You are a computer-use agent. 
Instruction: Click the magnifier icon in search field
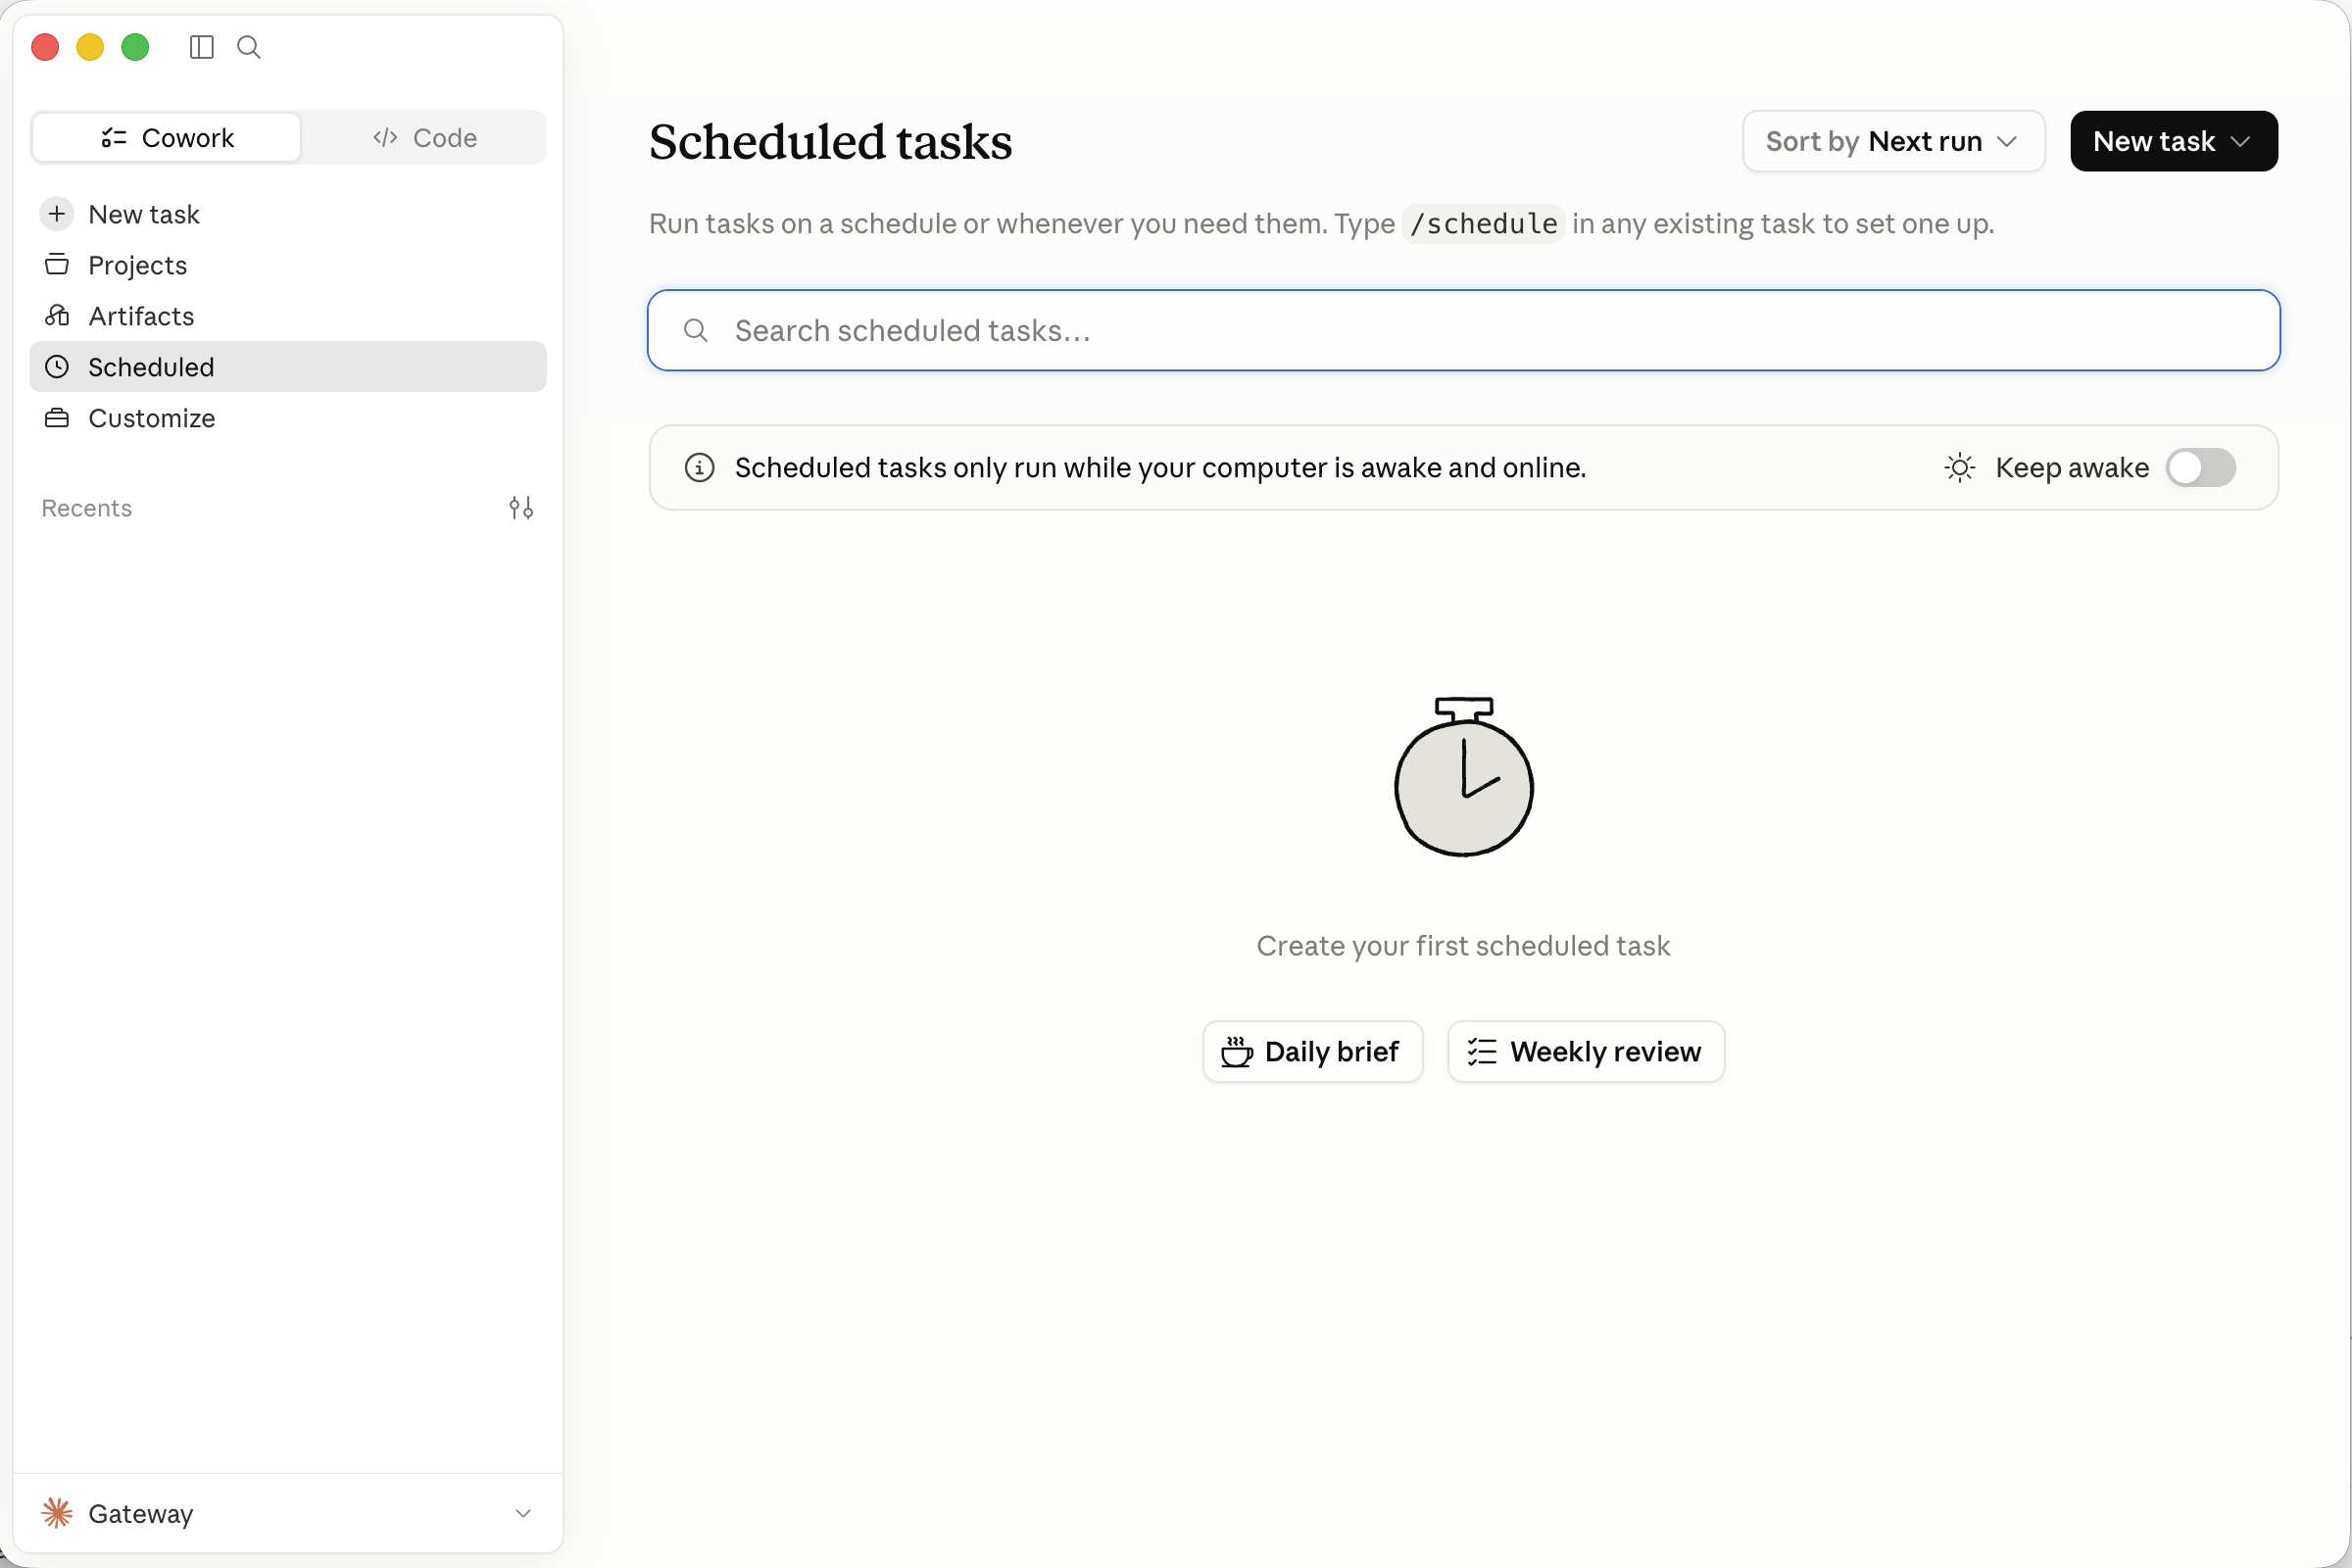coord(696,330)
